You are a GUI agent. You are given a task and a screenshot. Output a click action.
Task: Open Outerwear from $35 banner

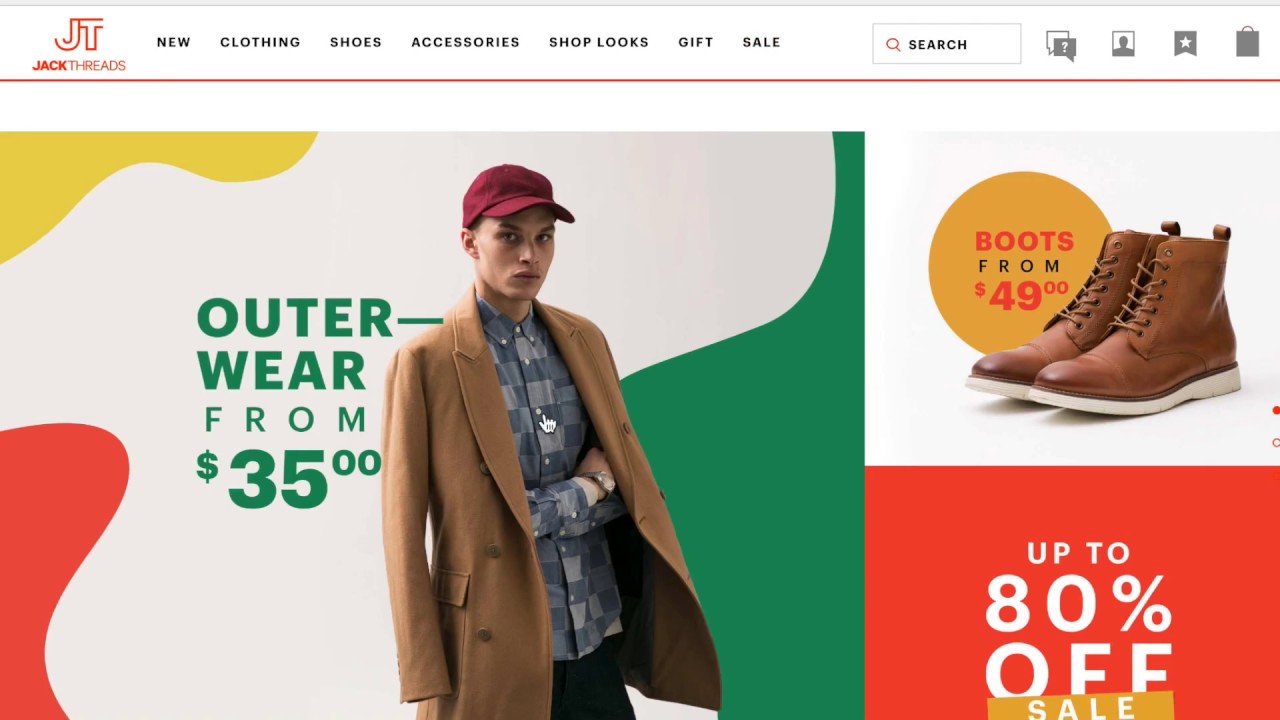tap(432, 425)
